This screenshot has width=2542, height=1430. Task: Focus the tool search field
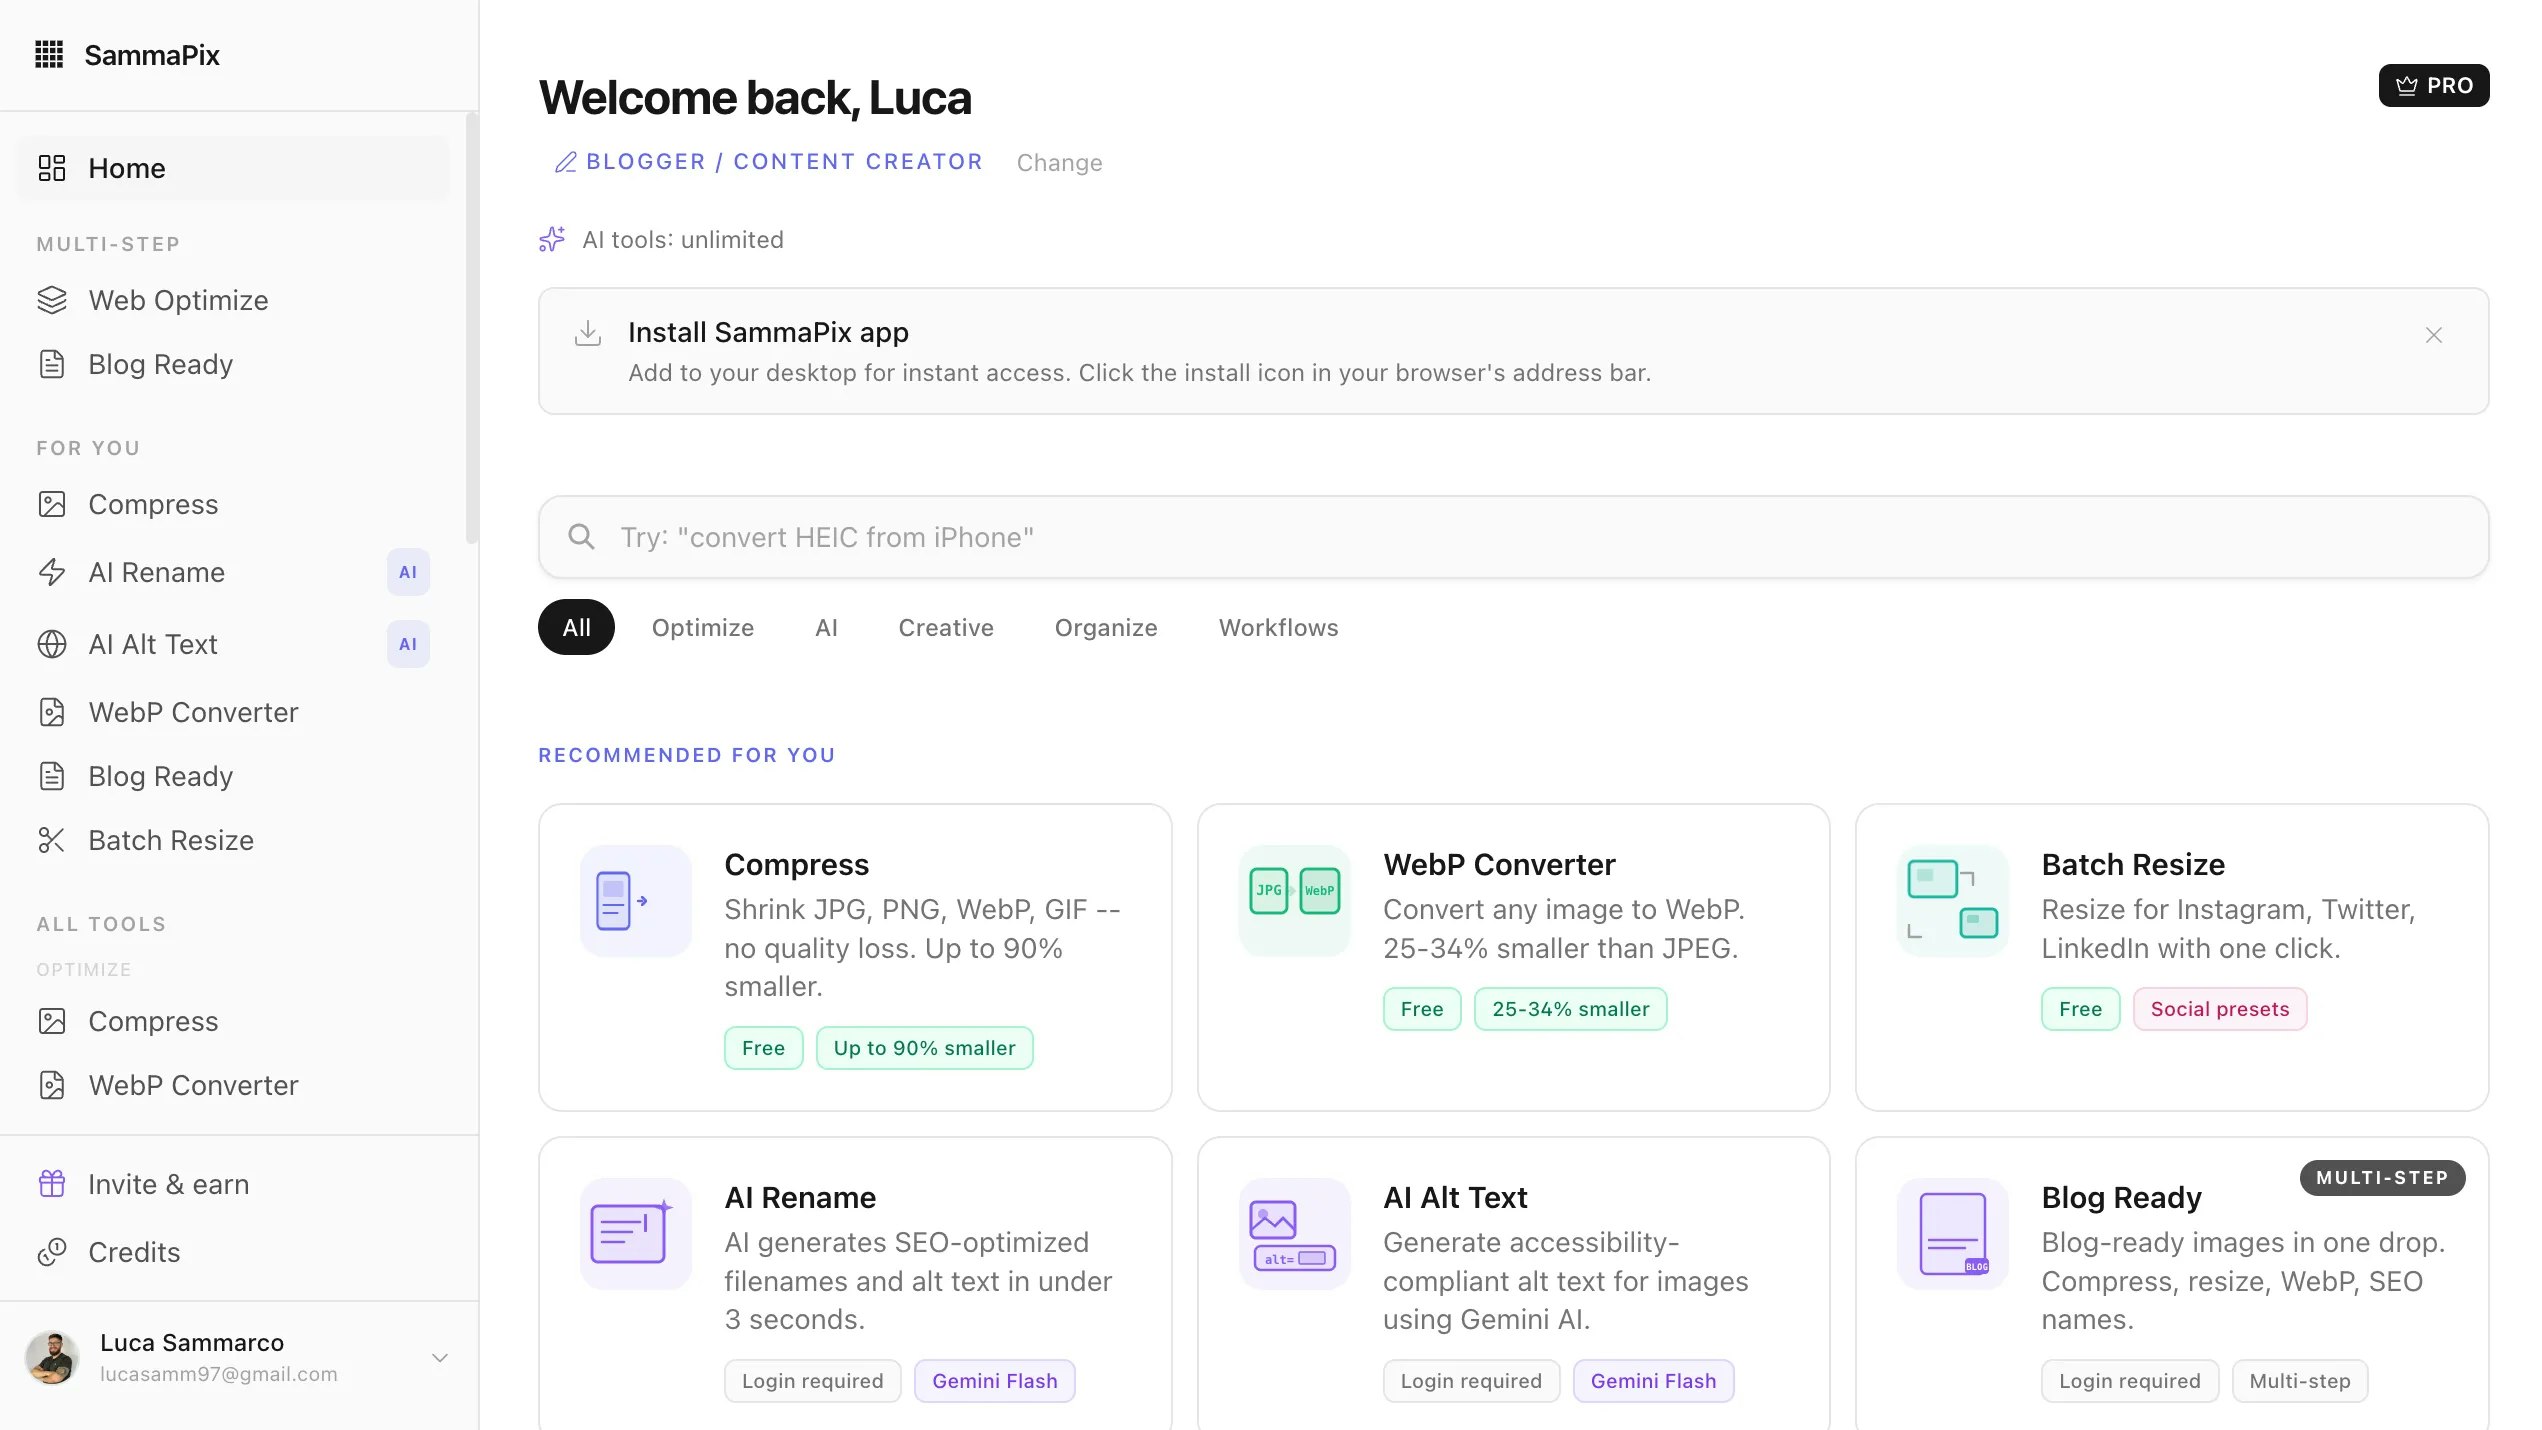point(1512,537)
